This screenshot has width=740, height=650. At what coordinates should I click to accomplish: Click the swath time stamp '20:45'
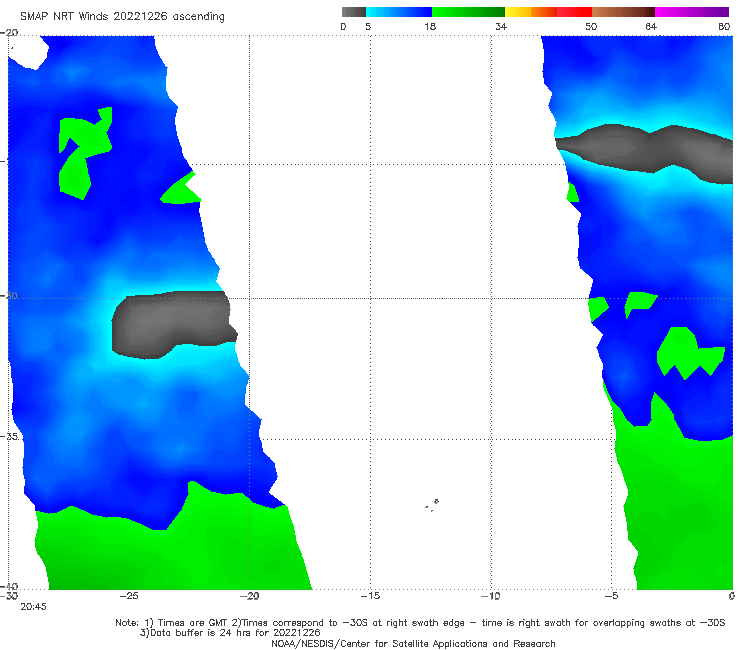click(33, 607)
